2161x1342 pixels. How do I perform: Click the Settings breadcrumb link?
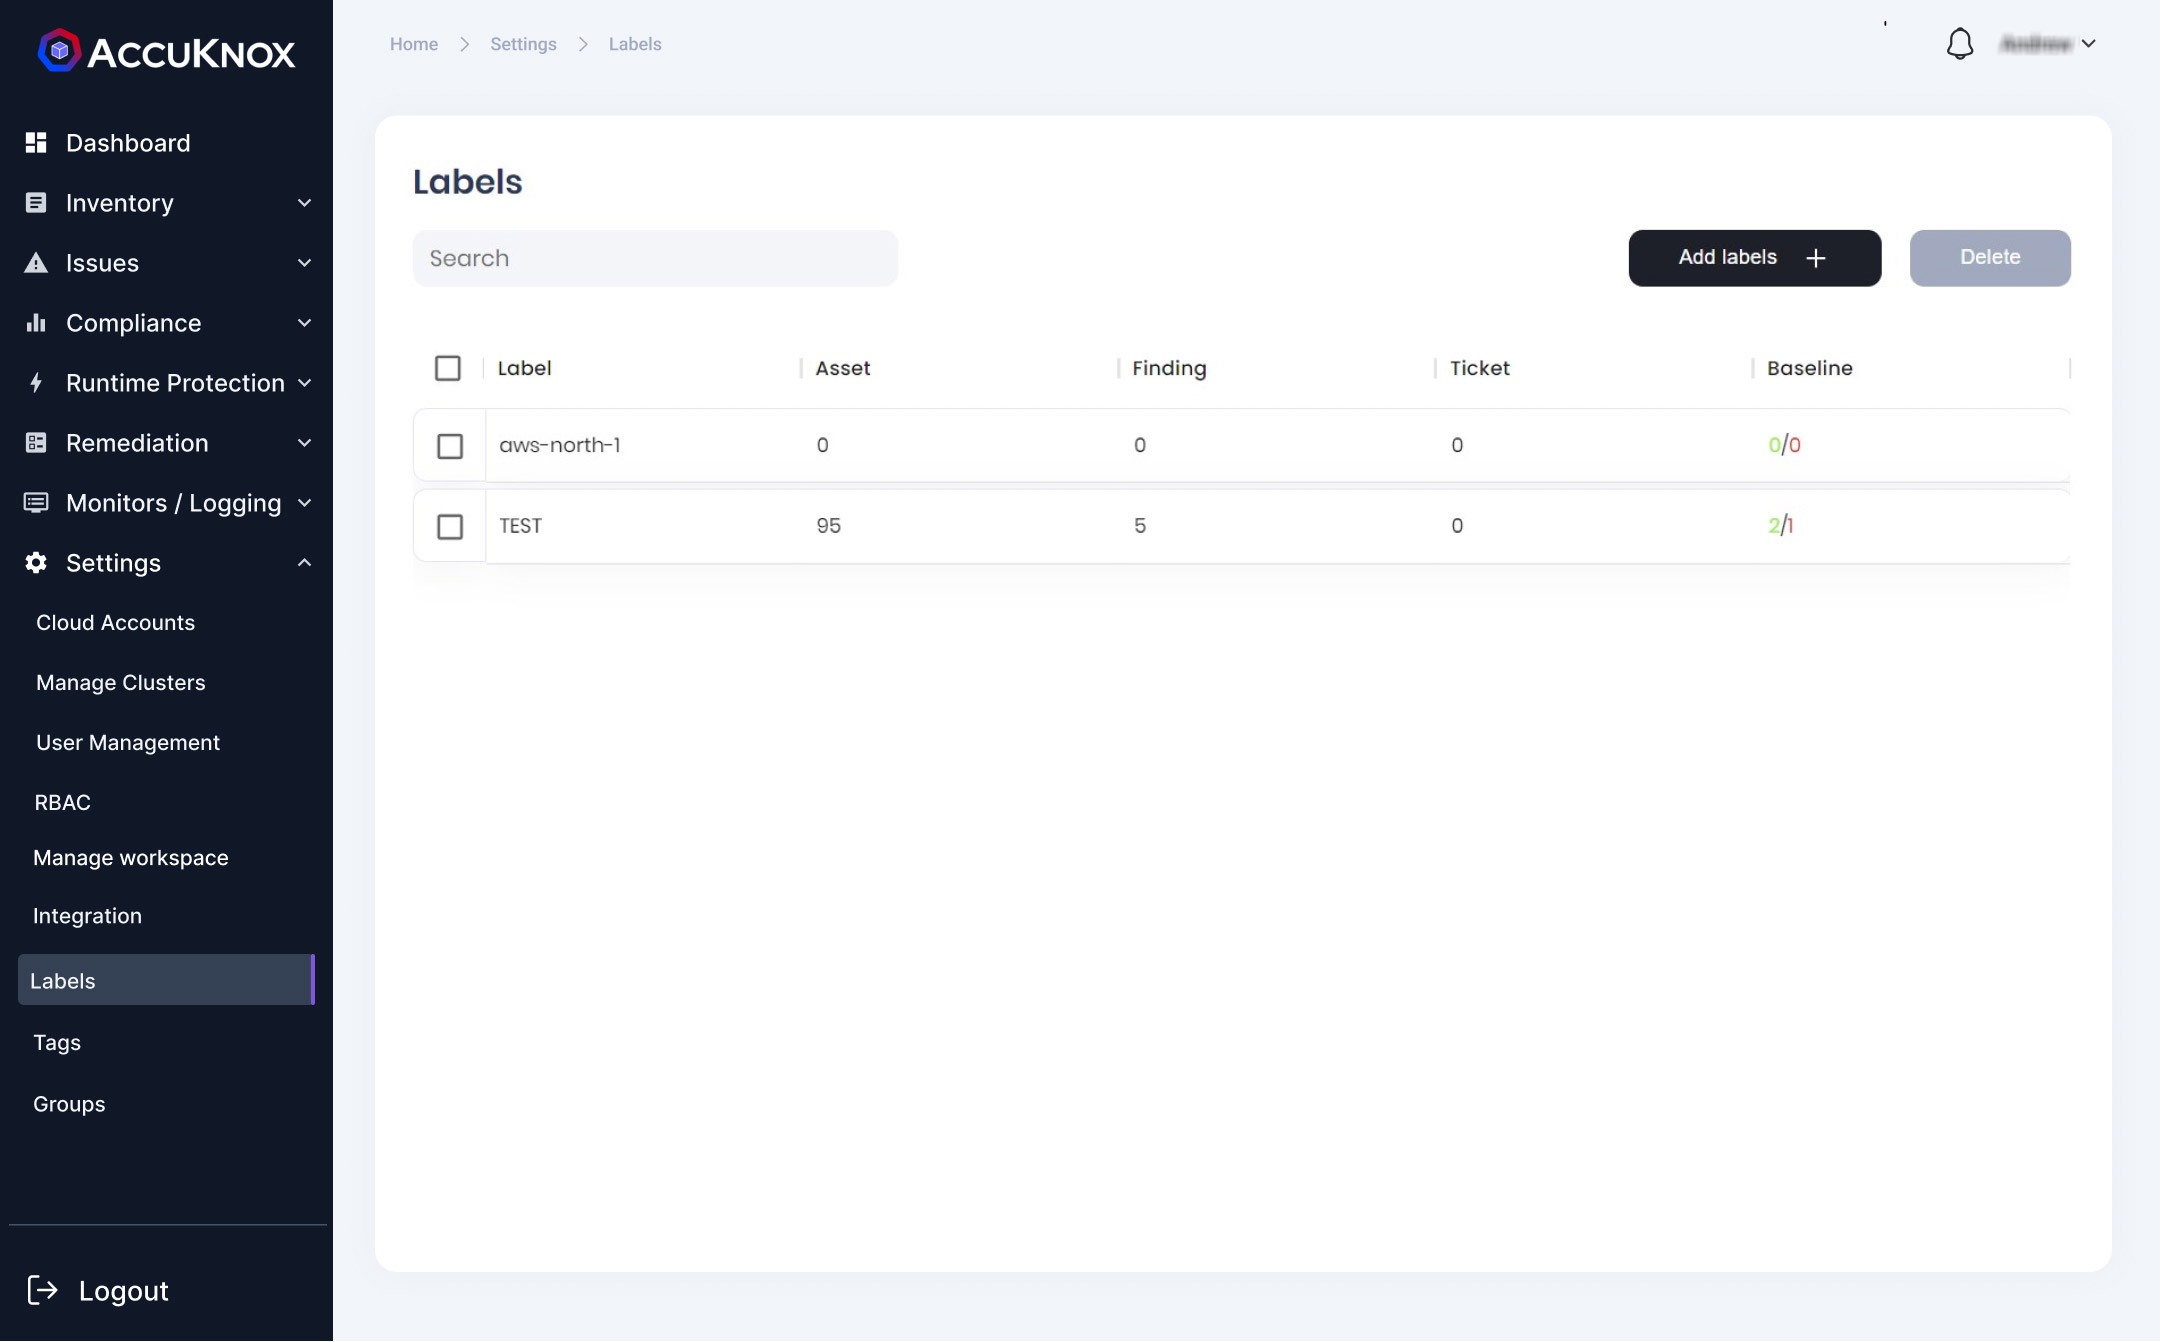click(x=523, y=44)
